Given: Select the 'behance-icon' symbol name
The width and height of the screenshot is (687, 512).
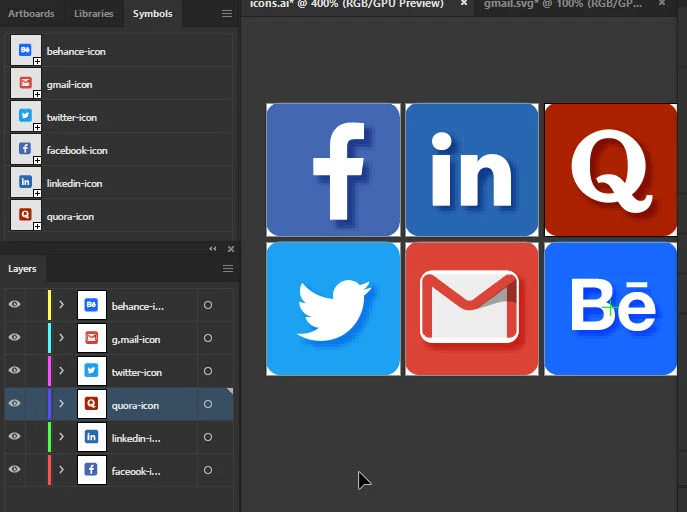Looking at the screenshot, I should 76,52.
